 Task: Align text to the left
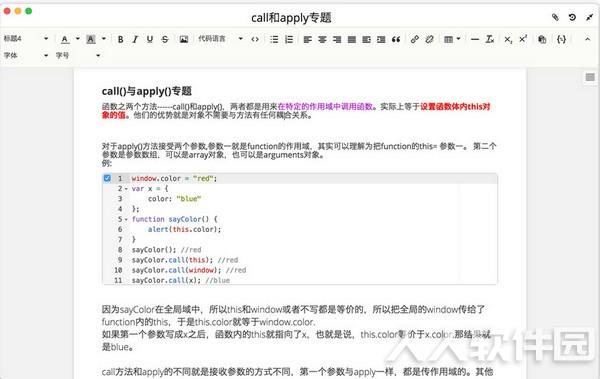(x=308, y=39)
